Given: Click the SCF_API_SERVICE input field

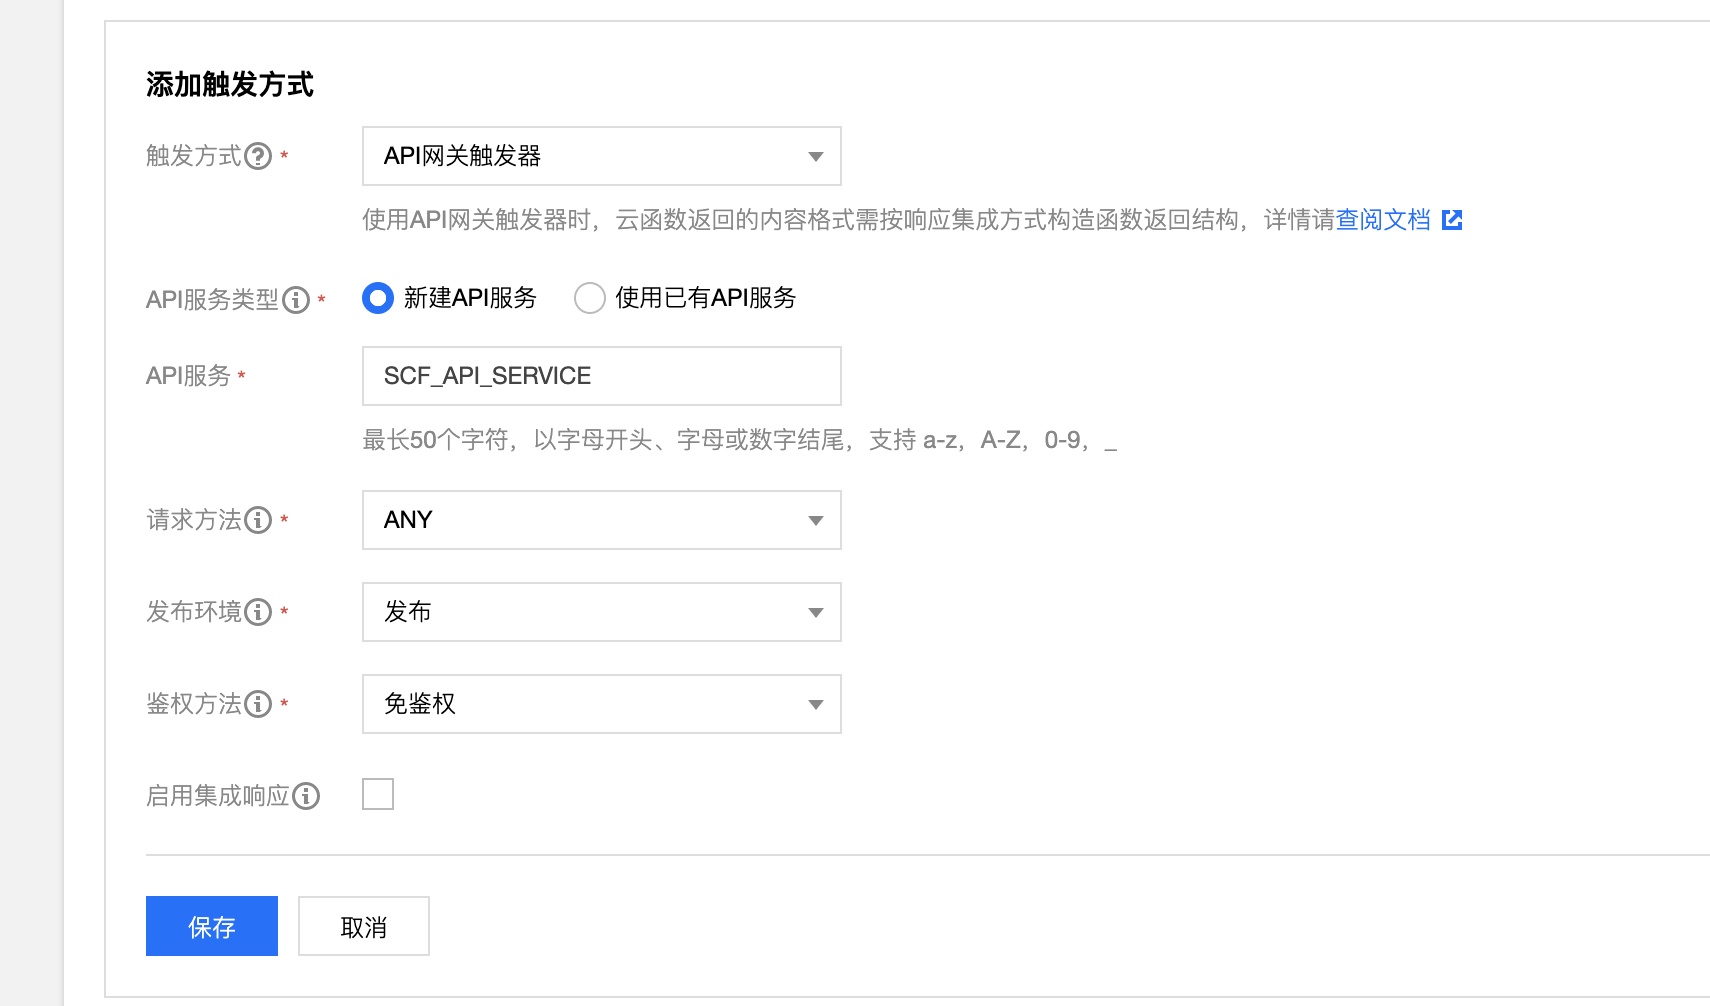Looking at the screenshot, I should tap(600, 376).
